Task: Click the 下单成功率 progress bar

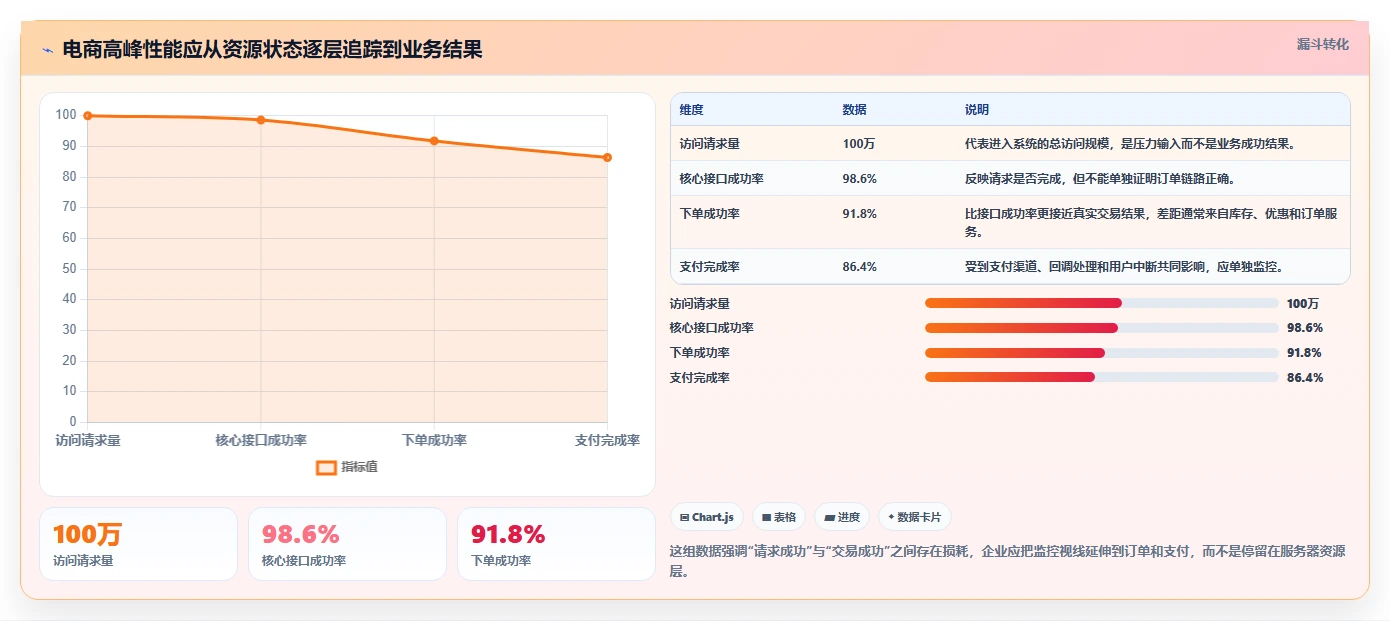Action: [1101, 352]
